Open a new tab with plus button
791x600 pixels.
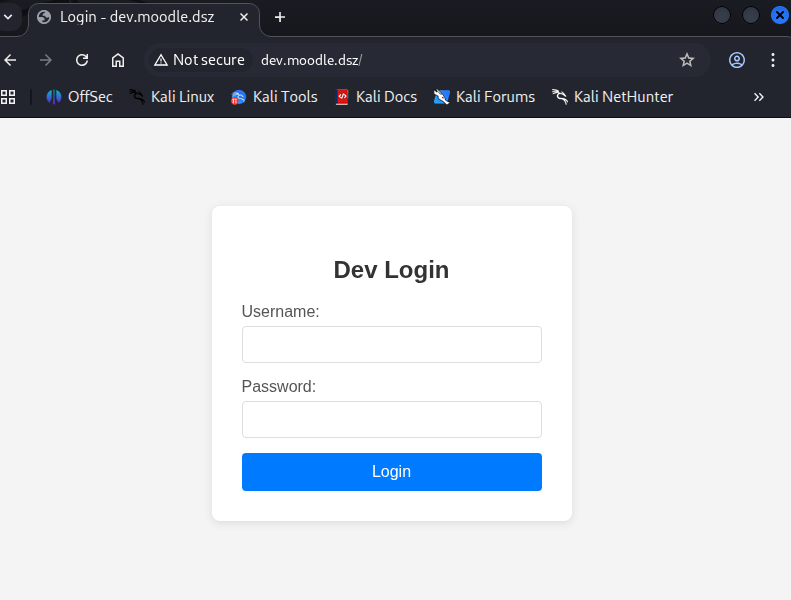tap(280, 17)
